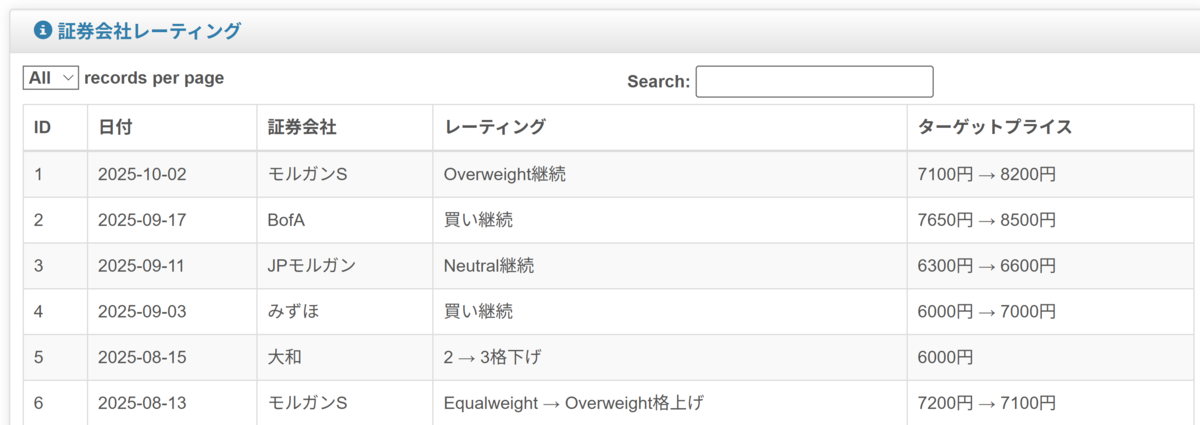The image size is (1200, 425).
Task: Click the info icon beside 証券会社レーティング
Action: pyautogui.click(x=42, y=31)
